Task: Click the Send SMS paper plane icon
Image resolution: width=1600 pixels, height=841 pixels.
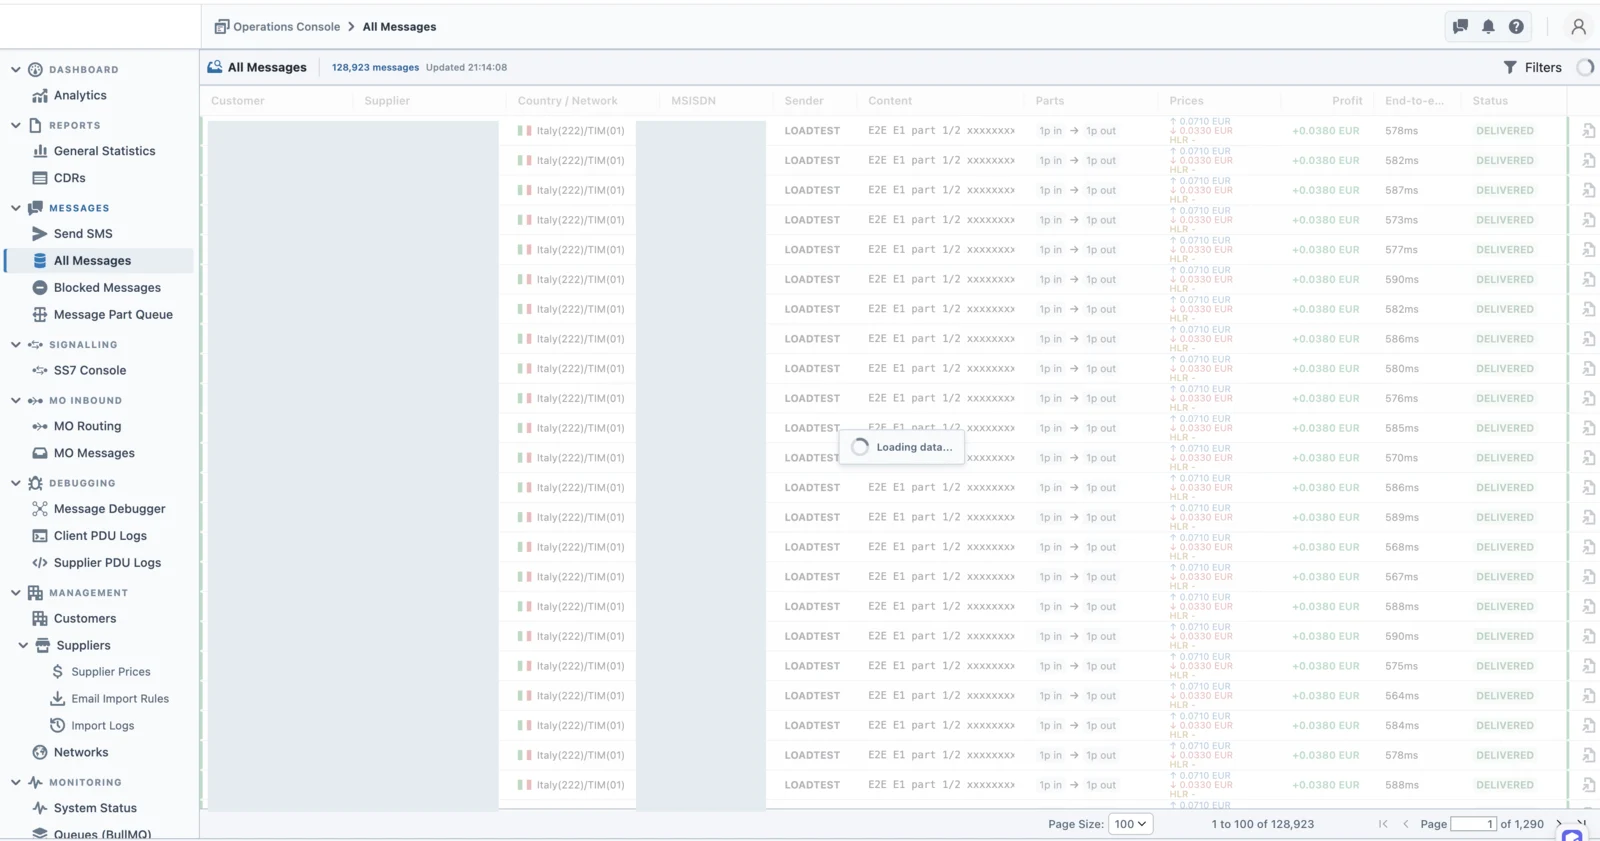Action: pyautogui.click(x=40, y=234)
